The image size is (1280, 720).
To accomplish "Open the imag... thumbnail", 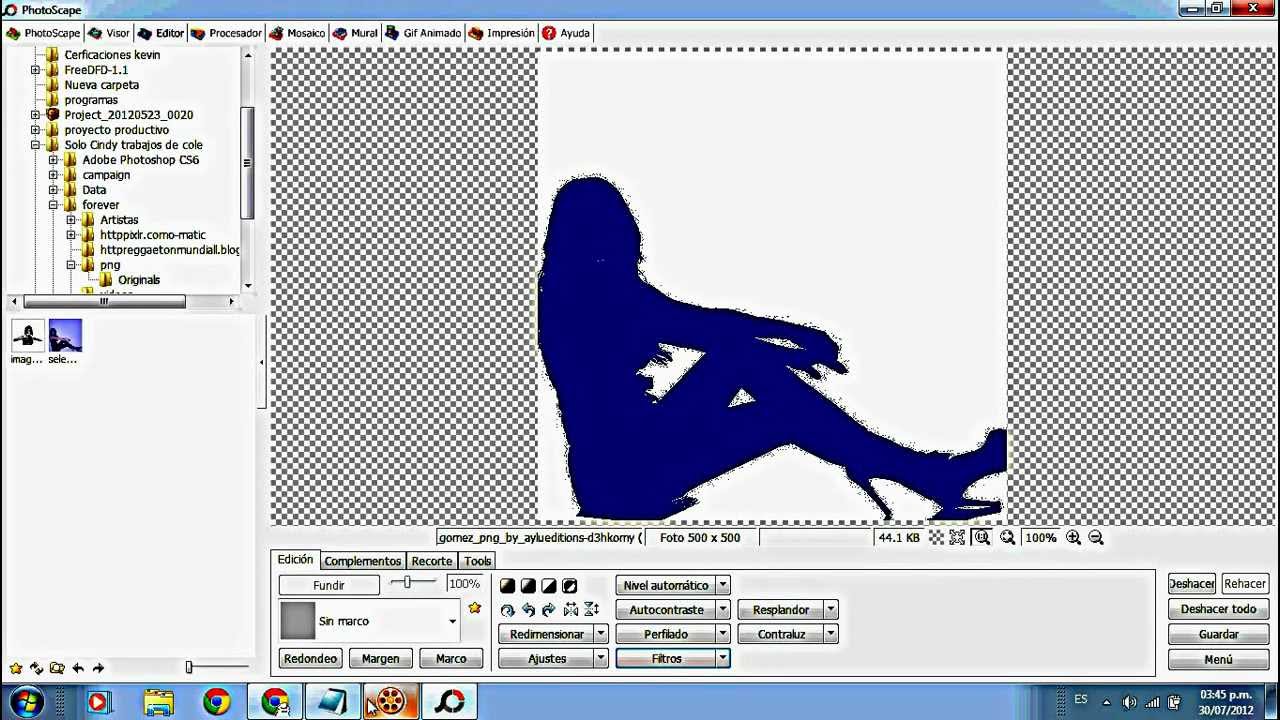I will point(27,342).
